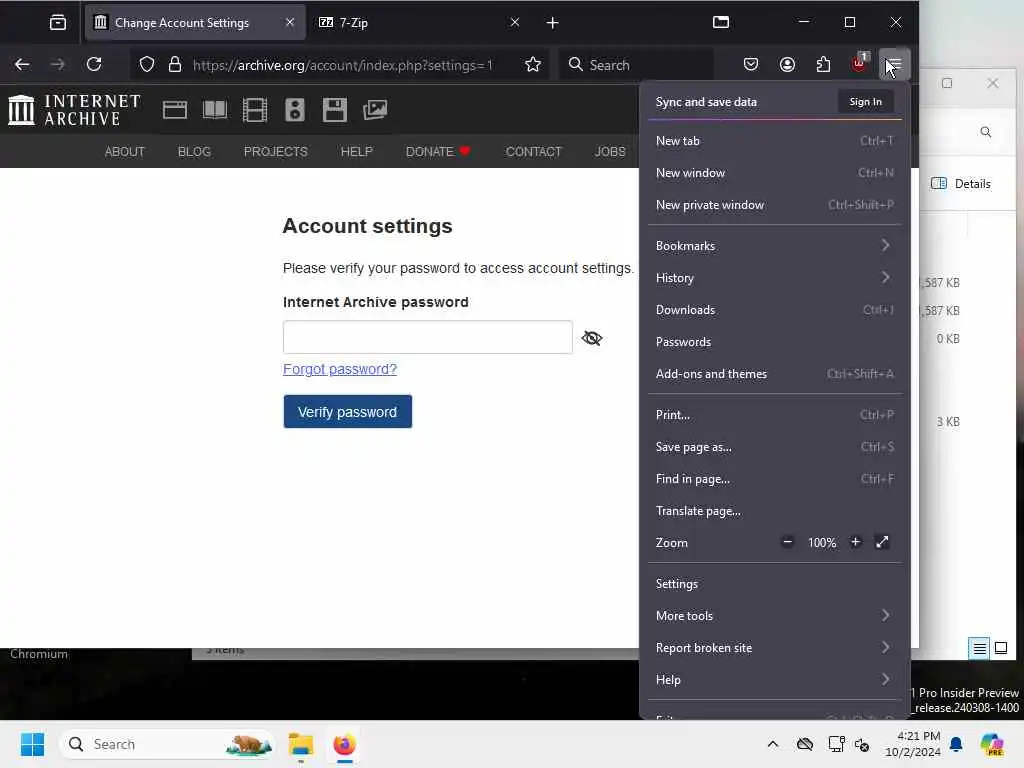The height and width of the screenshot is (768, 1024).
Task: Open Add-ons and themes
Action: pyautogui.click(x=775, y=374)
